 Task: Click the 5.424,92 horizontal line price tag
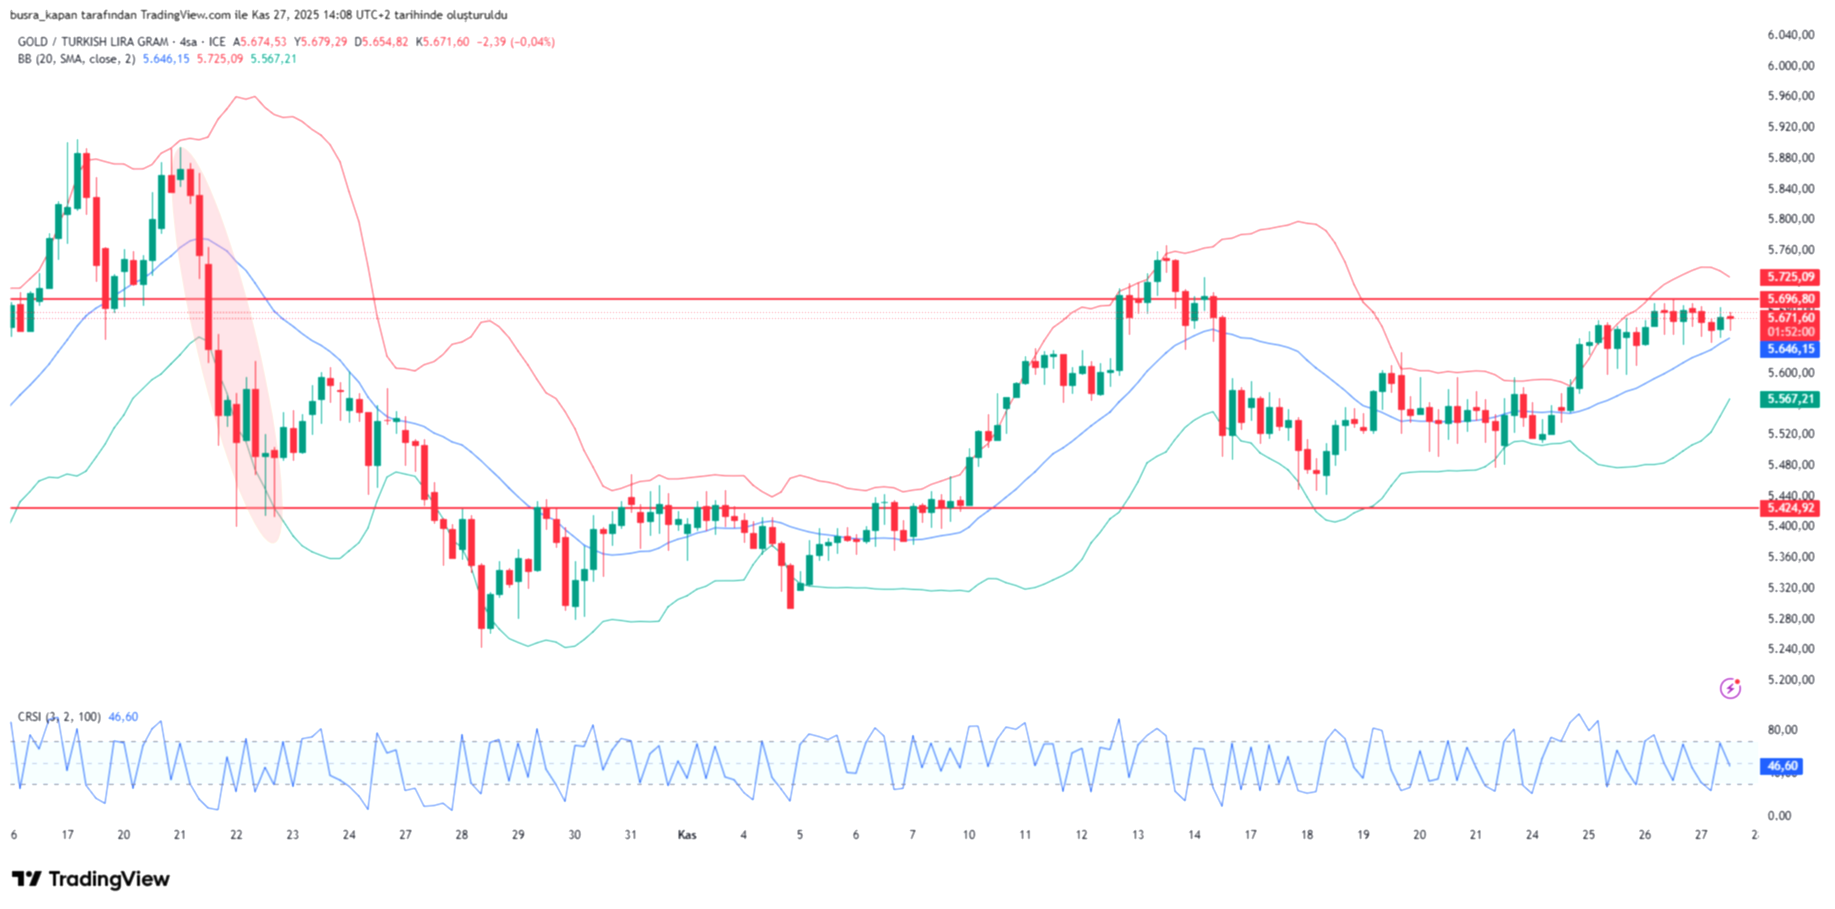click(x=1789, y=508)
